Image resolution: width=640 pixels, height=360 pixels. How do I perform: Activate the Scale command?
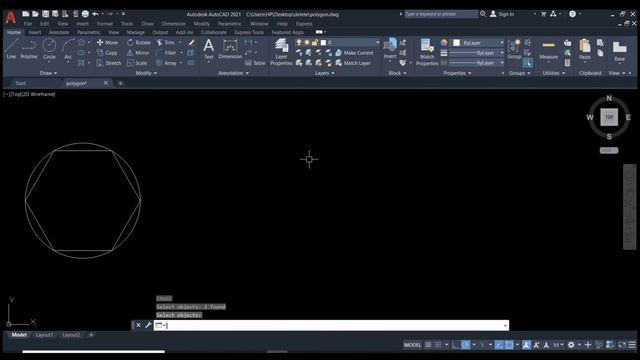(137, 63)
